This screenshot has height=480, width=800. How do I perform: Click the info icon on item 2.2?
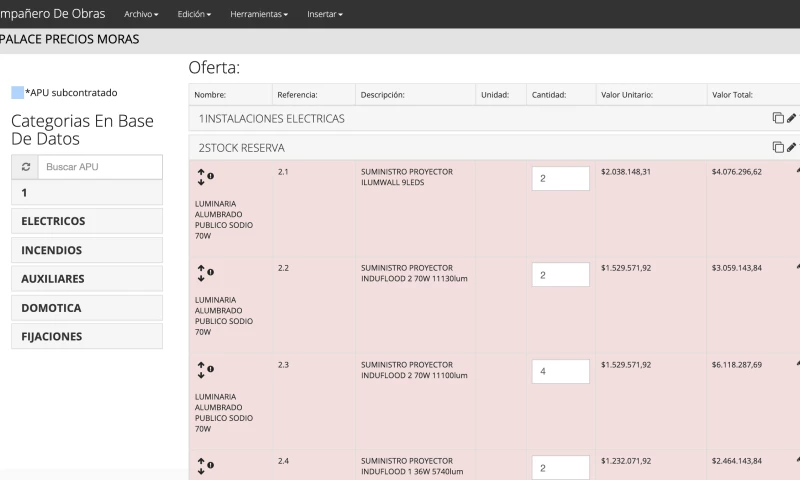click(210, 272)
